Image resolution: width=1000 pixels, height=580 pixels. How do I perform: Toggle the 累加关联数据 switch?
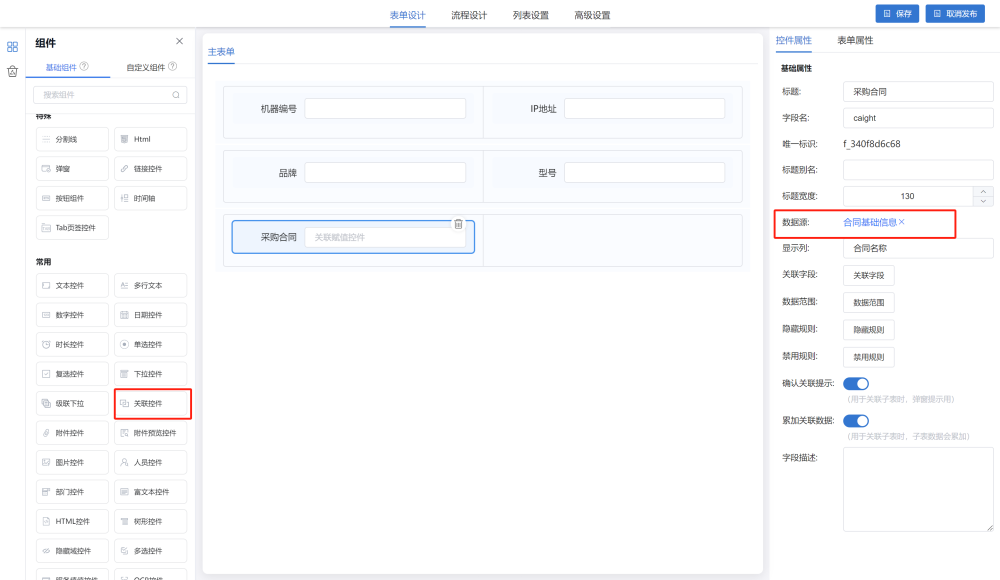(856, 421)
